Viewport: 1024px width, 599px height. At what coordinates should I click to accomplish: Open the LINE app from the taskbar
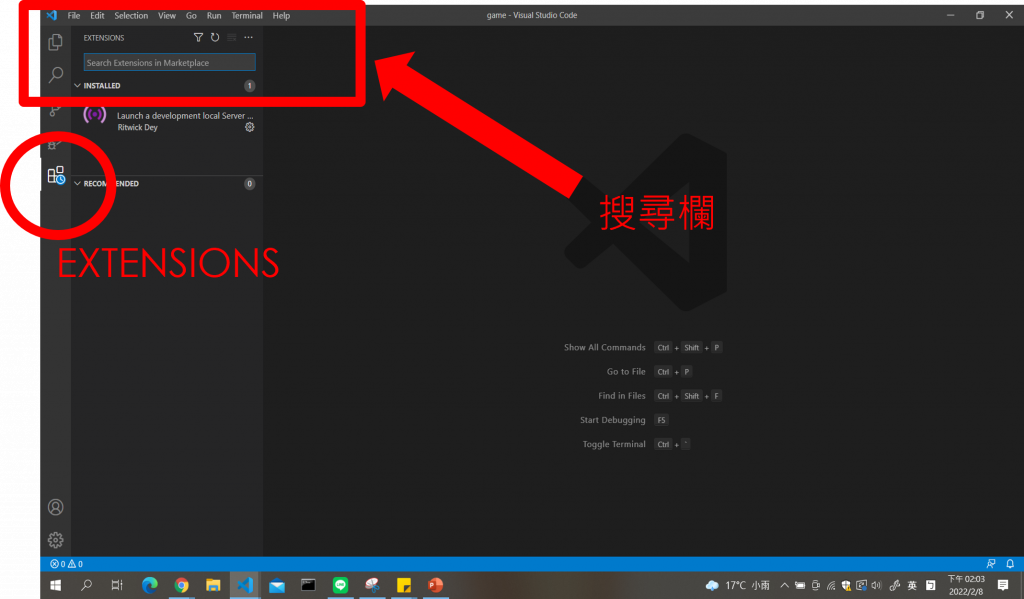[340, 585]
